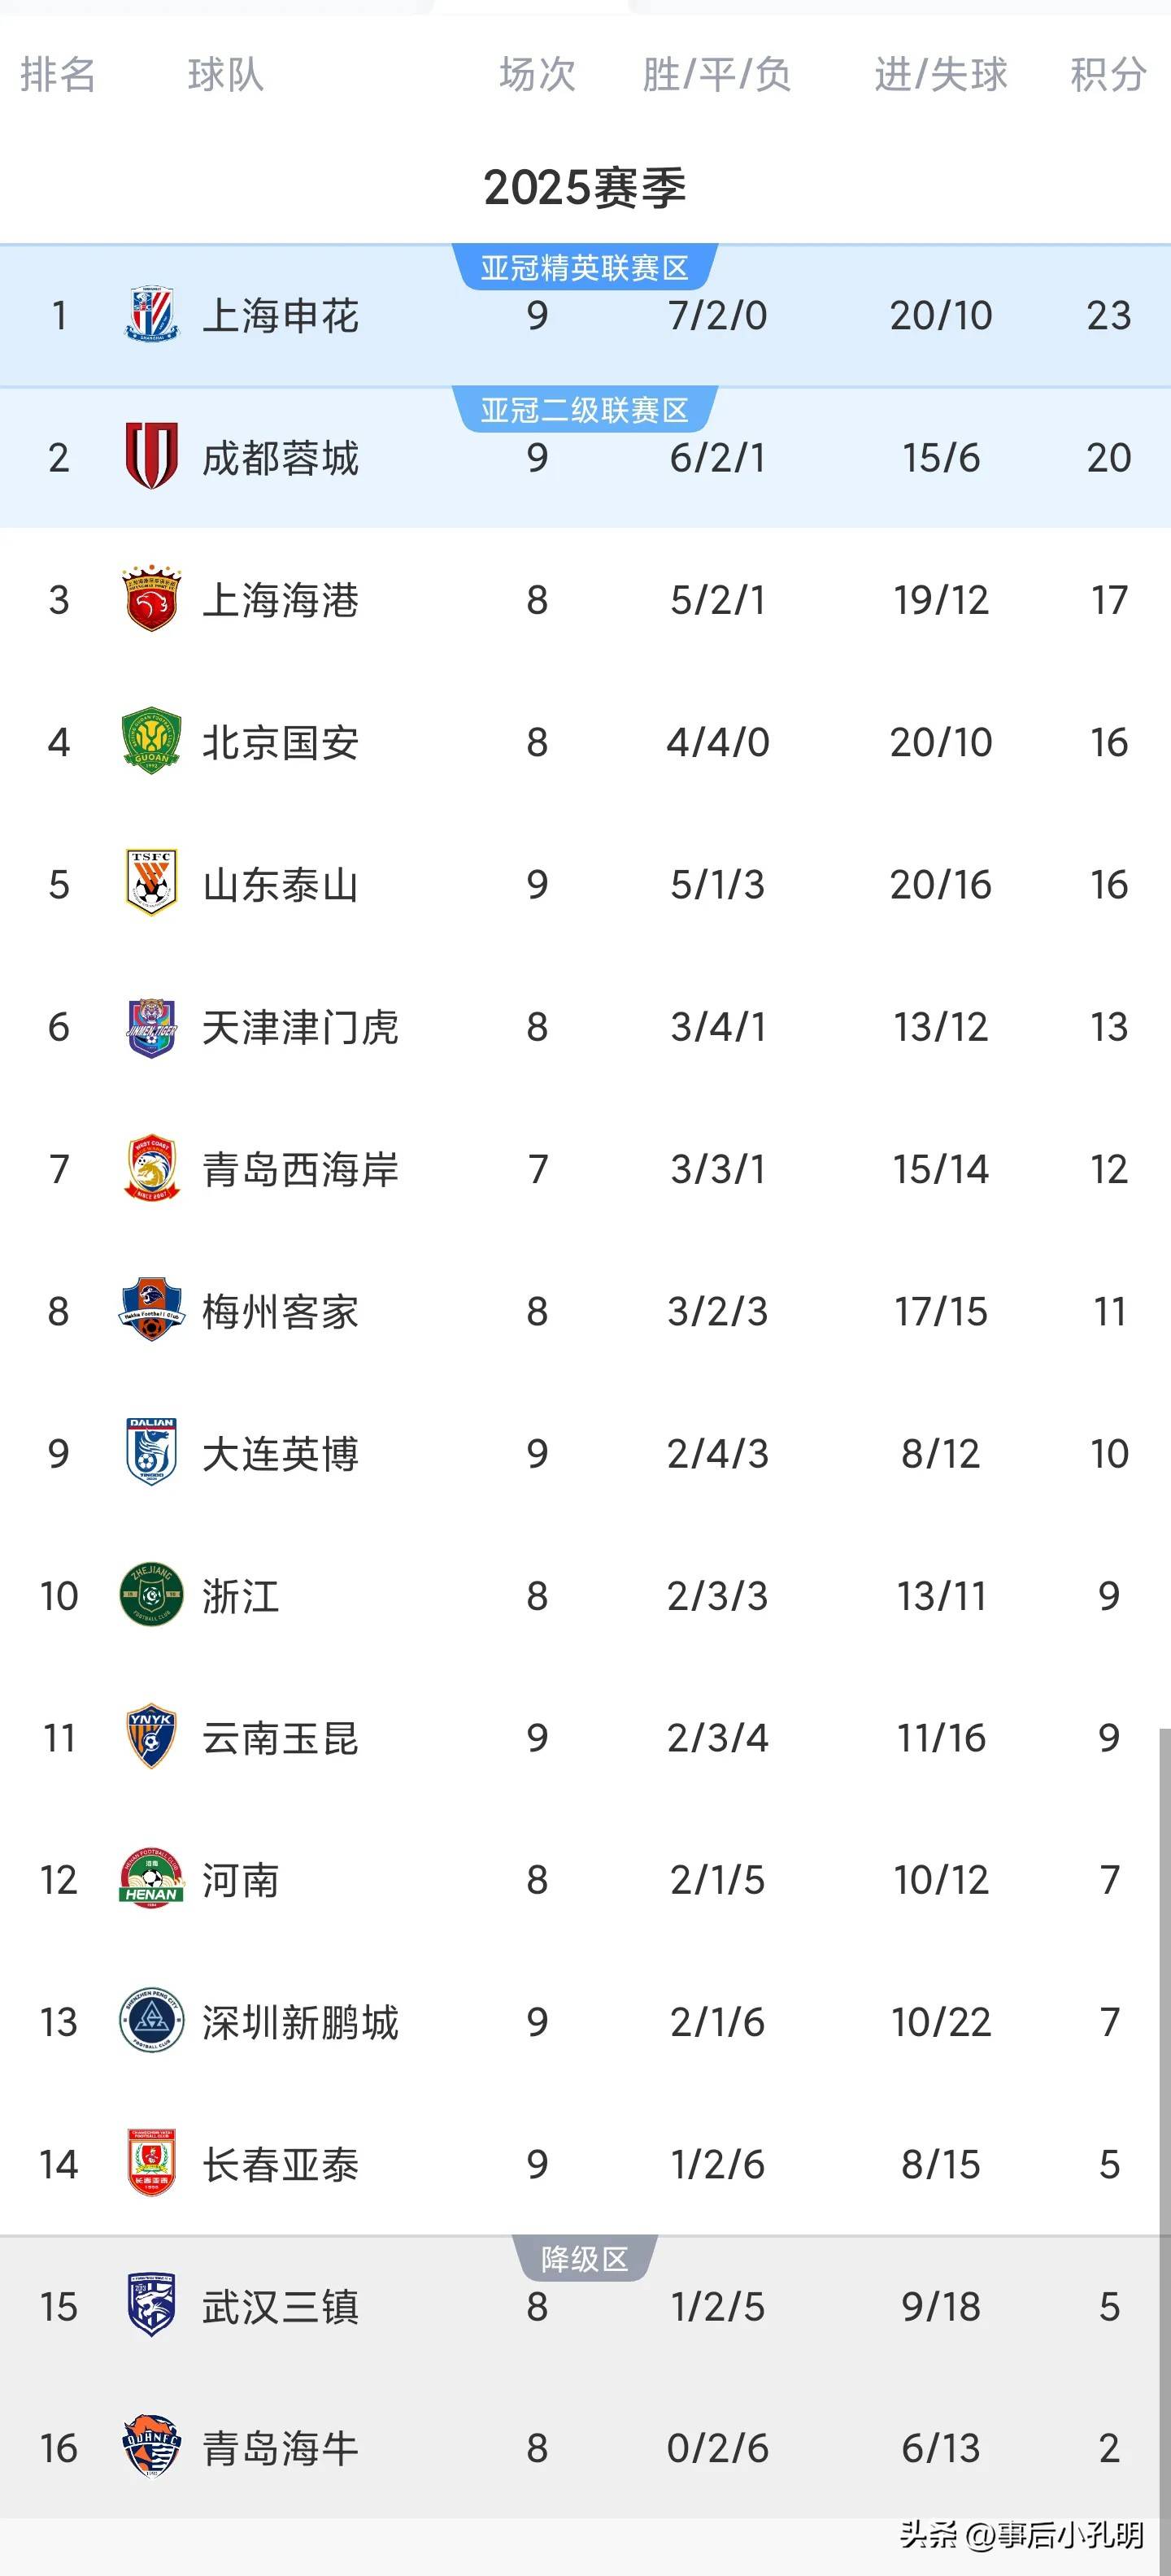Click the vertical scrollbar on right edge
The width and height of the screenshot is (1171, 2576).
click(1164, 2100)
